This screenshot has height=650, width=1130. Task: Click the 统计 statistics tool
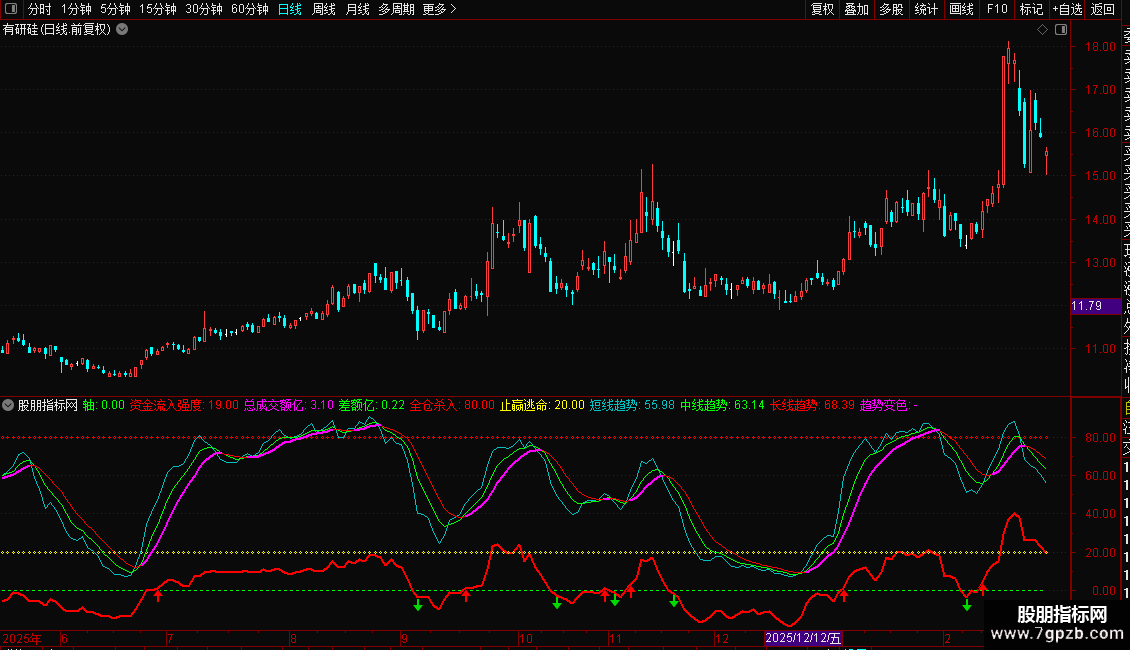[x=926, y=9]
